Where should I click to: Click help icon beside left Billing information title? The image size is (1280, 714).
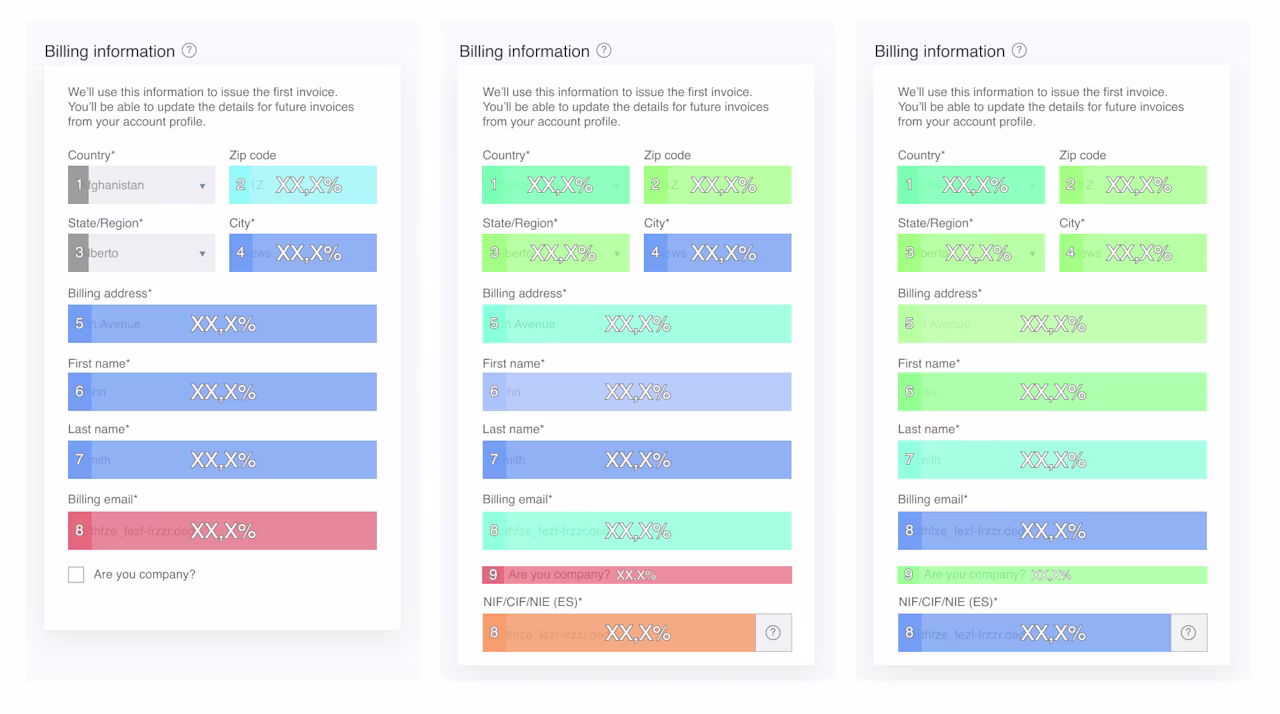pyautogui.click(x=189, y=51)
